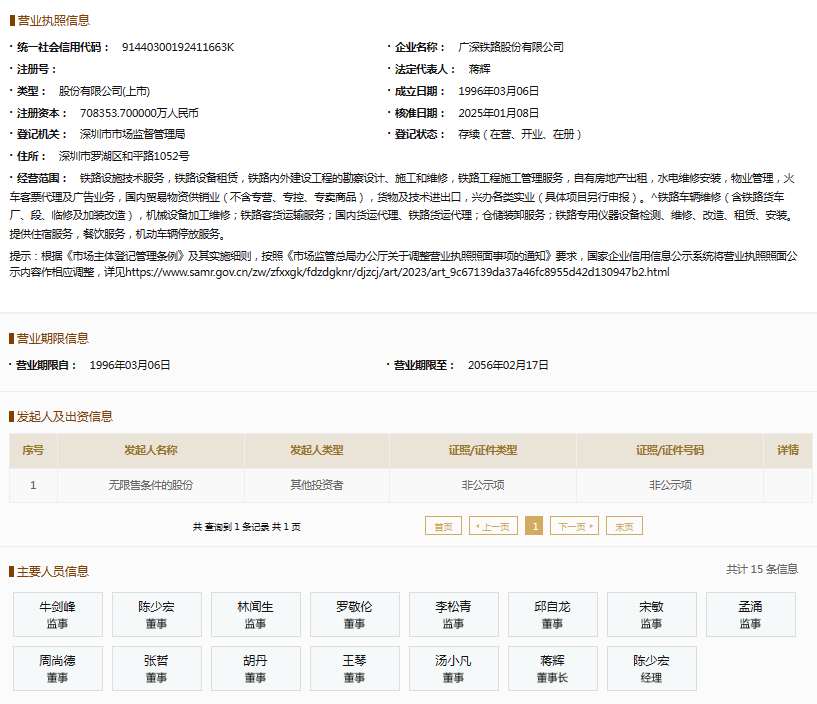Open 蒋辉 董事长 personnel card
Viewport: 817px width, 704px height.
point(553,669)
